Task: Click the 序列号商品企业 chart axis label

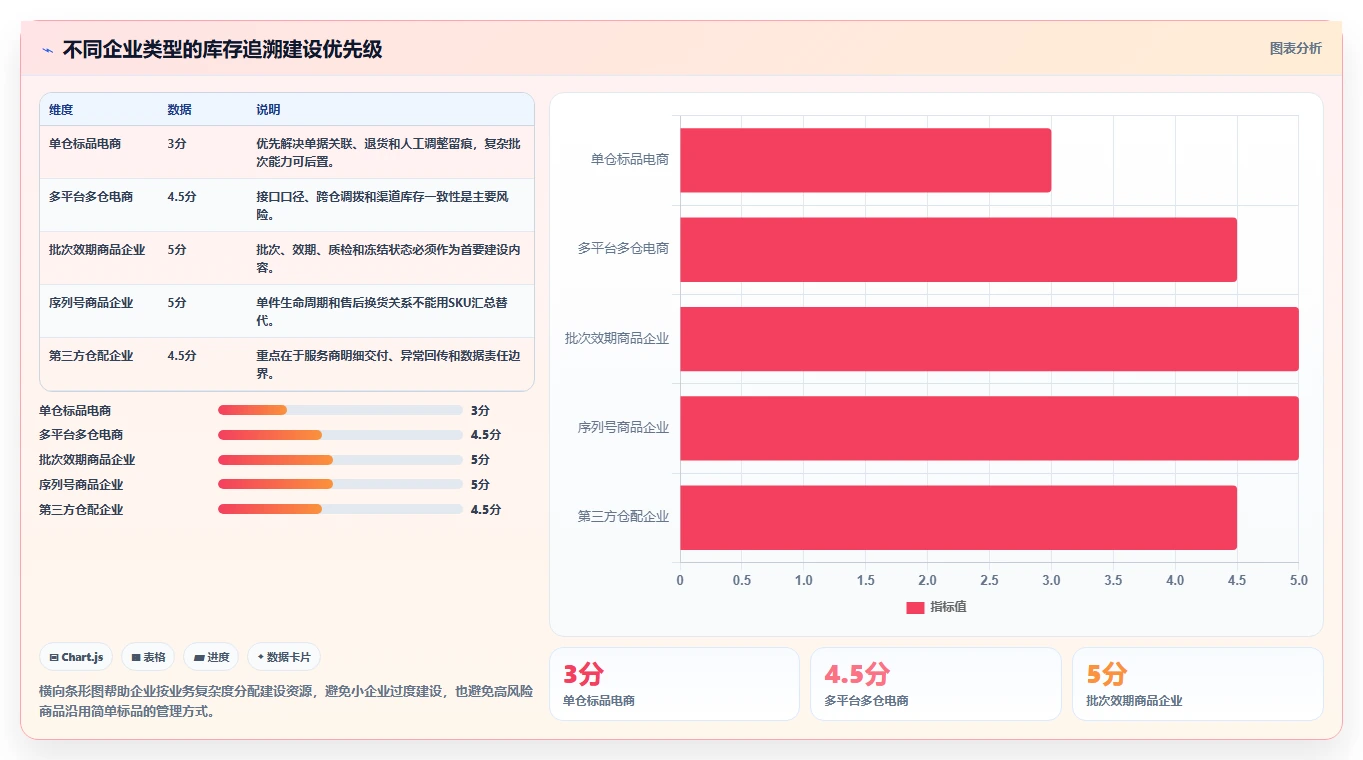Action: coord(623,428)
